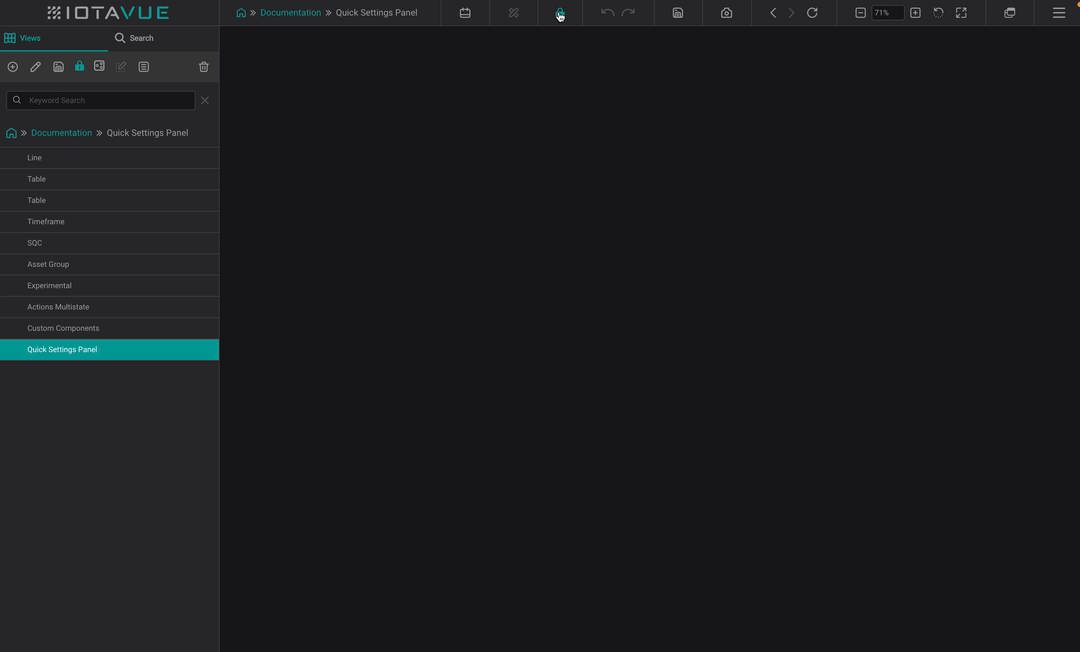The image size is (1080, 652).
Task: Add a new view with the plus-circle icon
Action: click(x=12, y=67)
